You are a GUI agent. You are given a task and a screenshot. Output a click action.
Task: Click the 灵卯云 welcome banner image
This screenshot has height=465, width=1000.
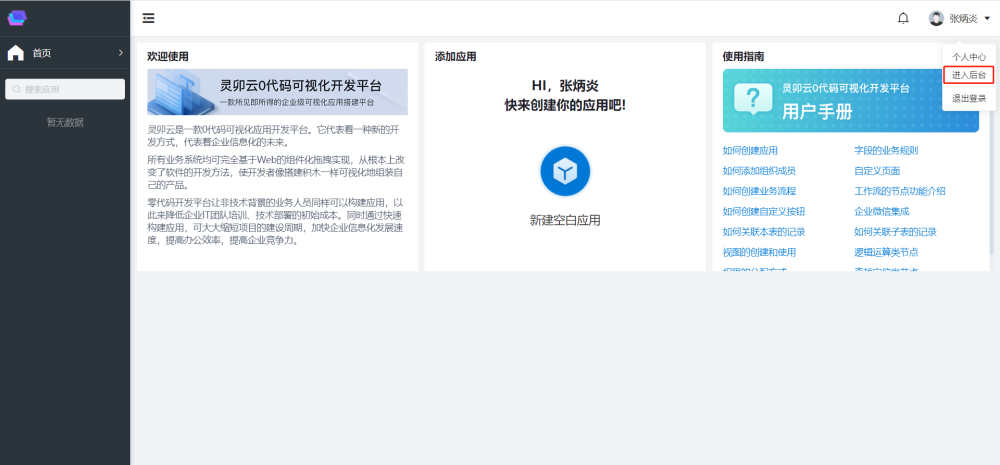(277, 92)
